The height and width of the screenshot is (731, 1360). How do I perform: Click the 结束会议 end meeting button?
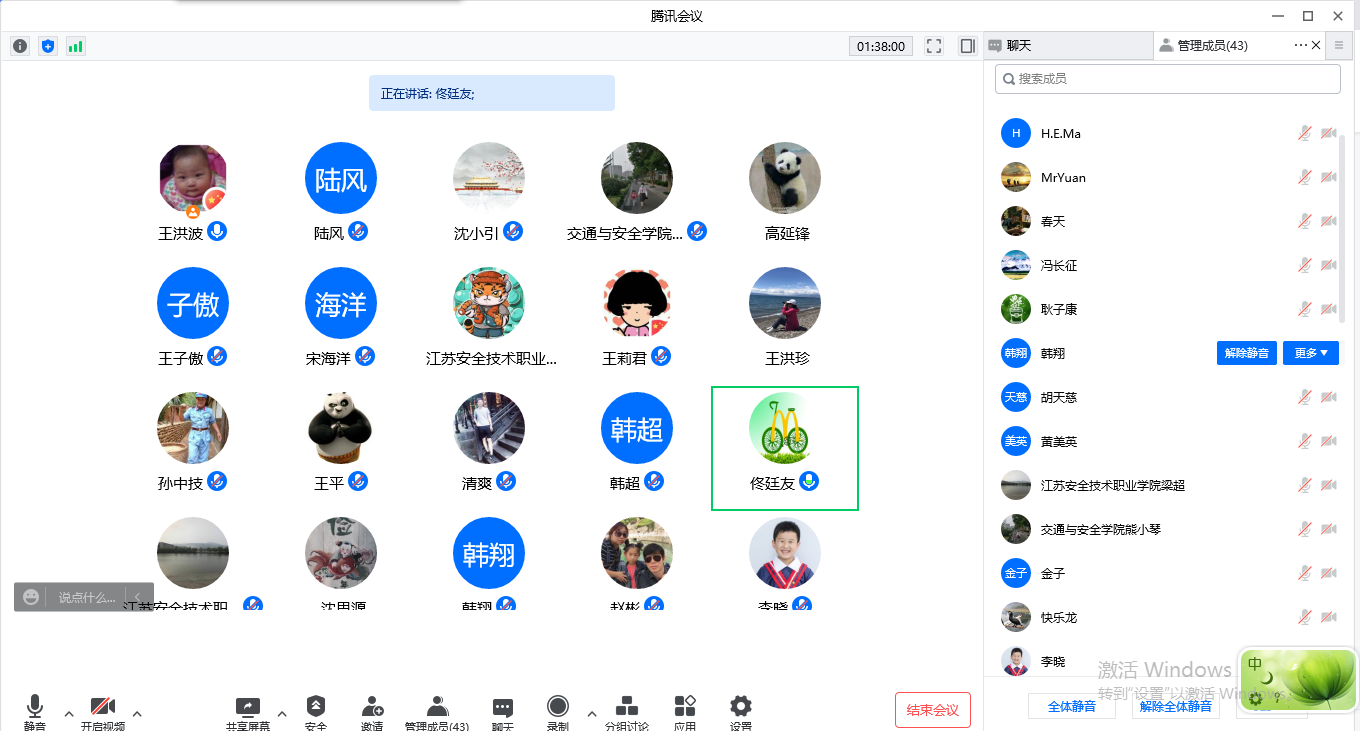932,710
